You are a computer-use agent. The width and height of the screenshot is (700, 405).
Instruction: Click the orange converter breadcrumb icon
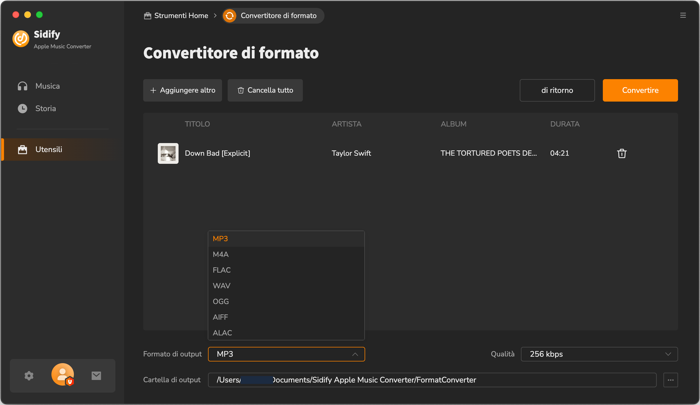coord(229,16)
